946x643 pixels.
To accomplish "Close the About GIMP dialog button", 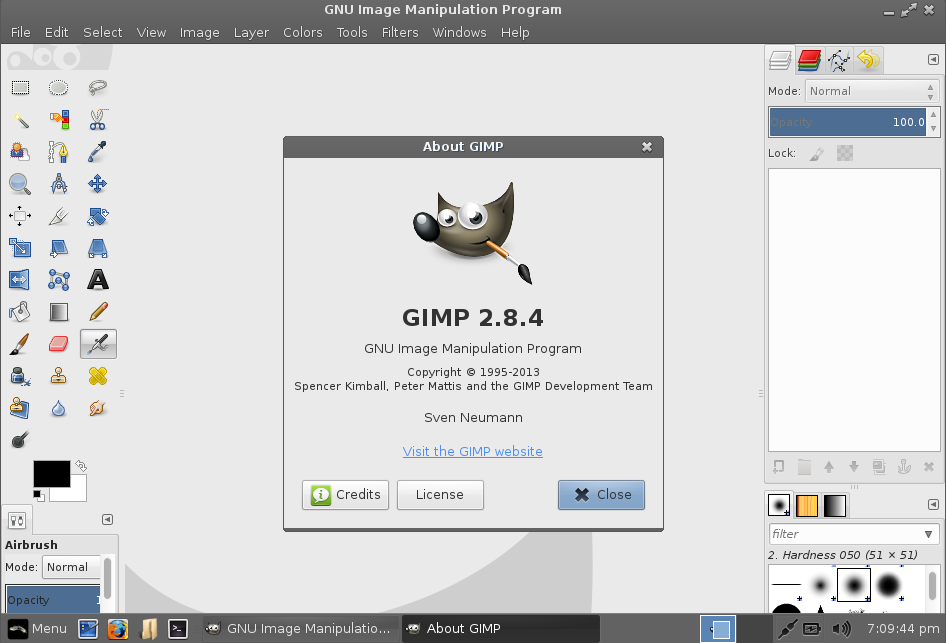I will click(602, 495).
